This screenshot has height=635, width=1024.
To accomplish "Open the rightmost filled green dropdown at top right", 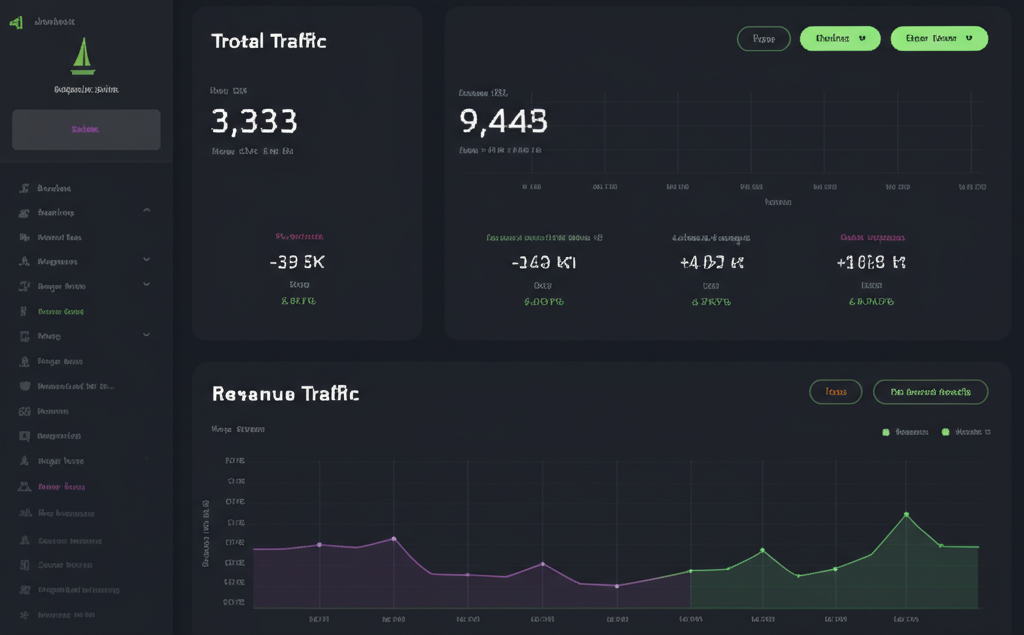I will (x=938, y=39).
